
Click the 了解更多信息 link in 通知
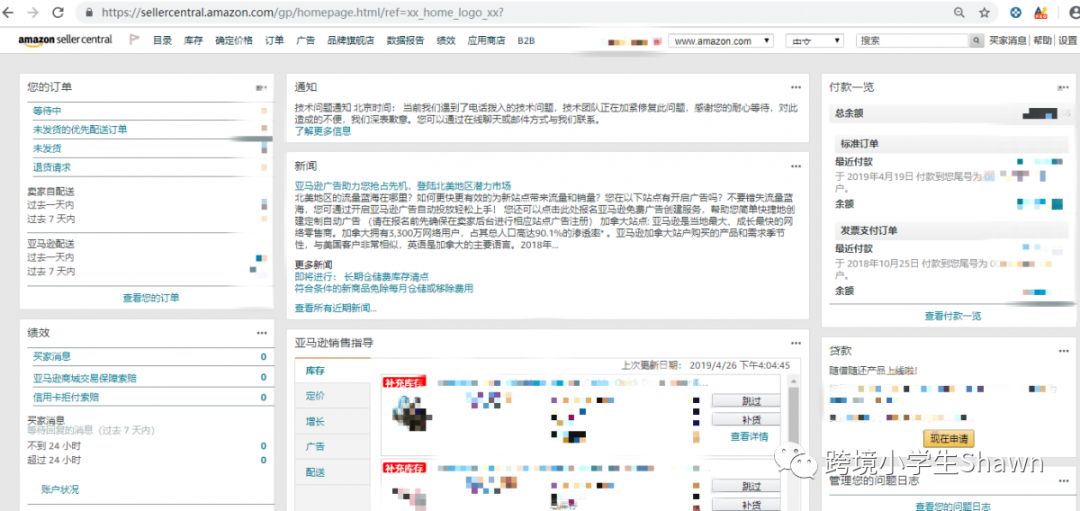[323, 131]
